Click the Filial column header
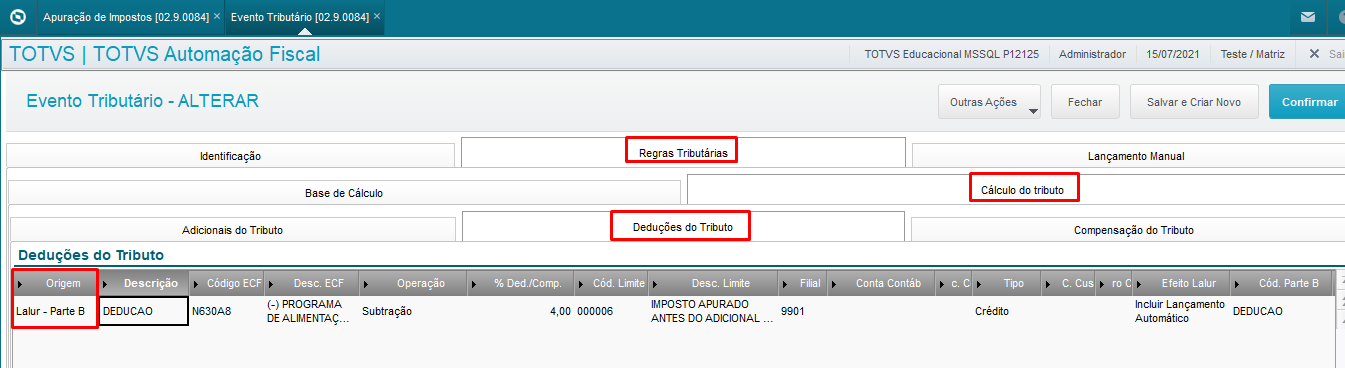Image resolution: width=1345 pixels, height=368 pixels. point(802,283)
